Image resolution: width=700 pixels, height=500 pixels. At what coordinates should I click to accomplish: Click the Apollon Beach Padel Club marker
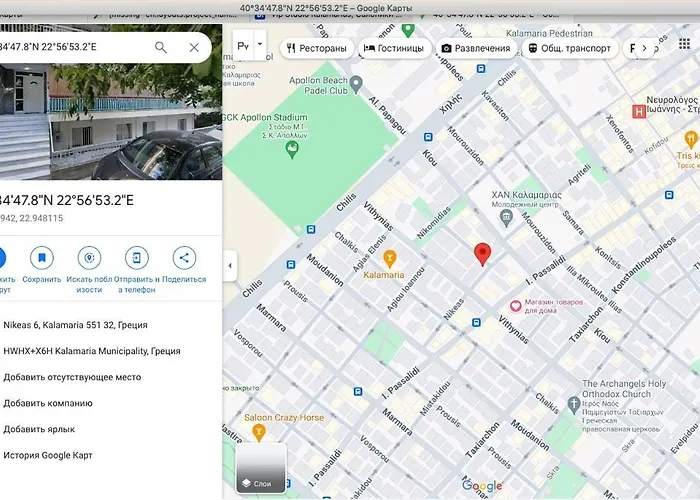356,84
